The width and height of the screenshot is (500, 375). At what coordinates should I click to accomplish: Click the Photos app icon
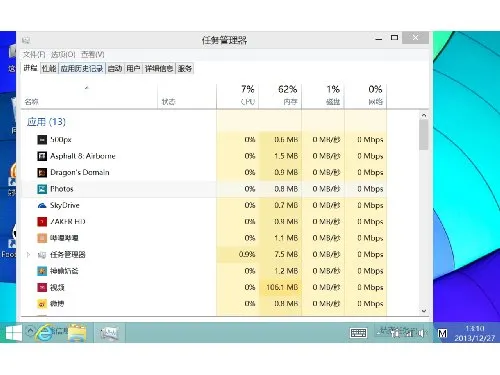pos(42,189)
